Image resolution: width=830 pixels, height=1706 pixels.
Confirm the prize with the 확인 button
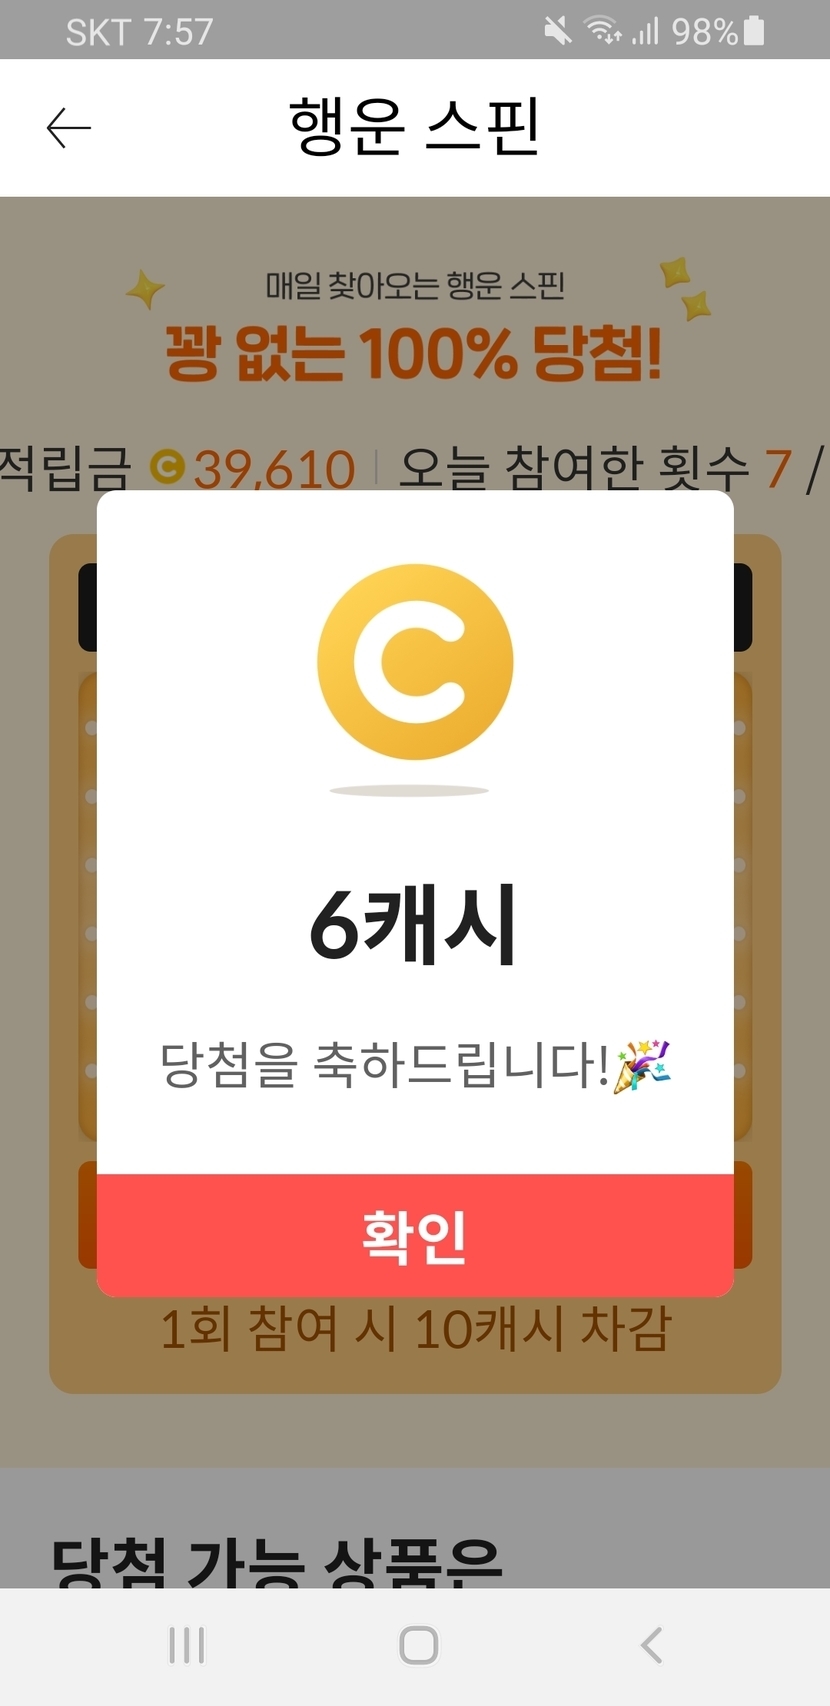tap(415, 1236)
